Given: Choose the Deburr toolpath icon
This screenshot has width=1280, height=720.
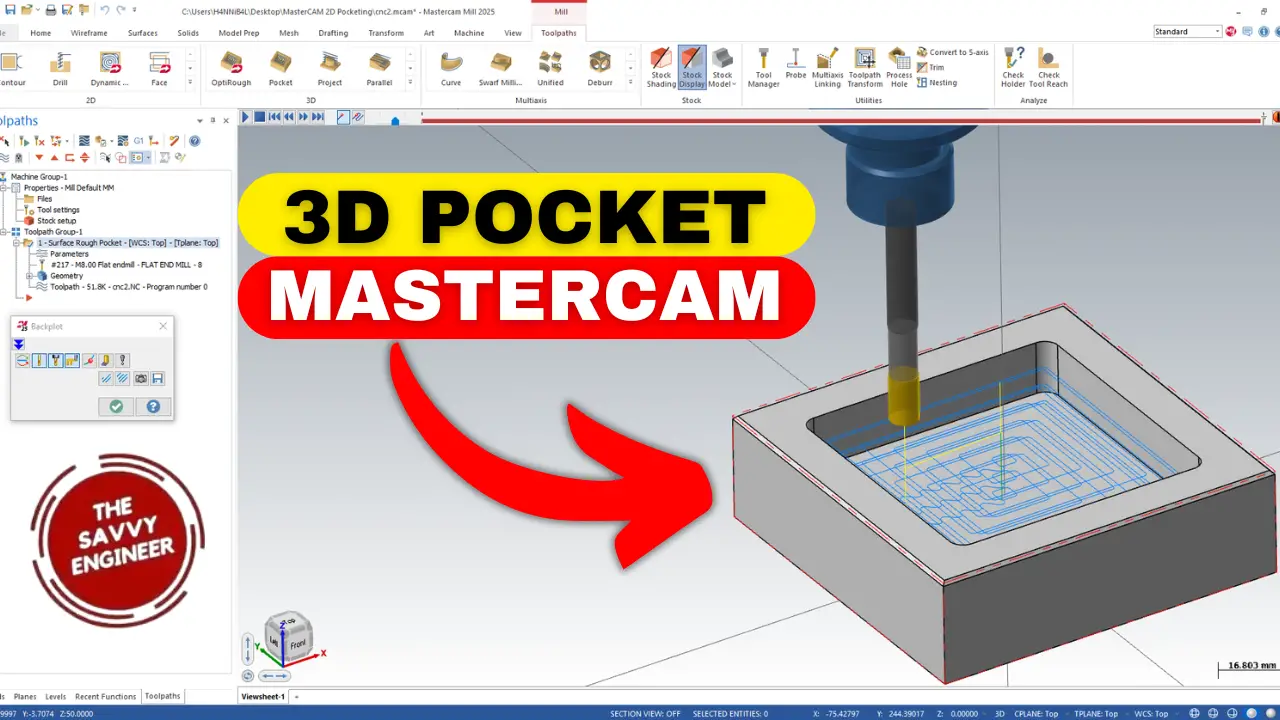Looking at the screenshot, I should 600,69.
